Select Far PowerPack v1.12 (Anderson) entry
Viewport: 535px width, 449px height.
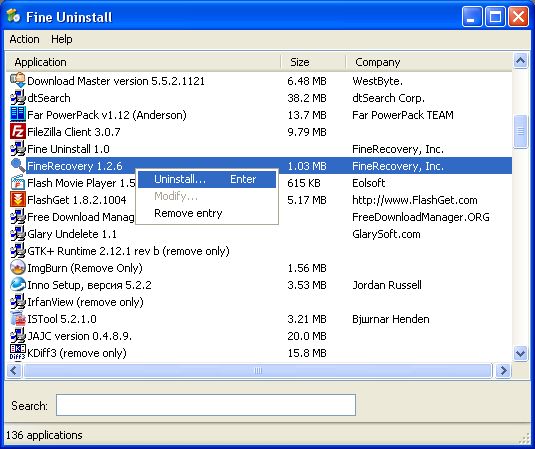[107, 115]
